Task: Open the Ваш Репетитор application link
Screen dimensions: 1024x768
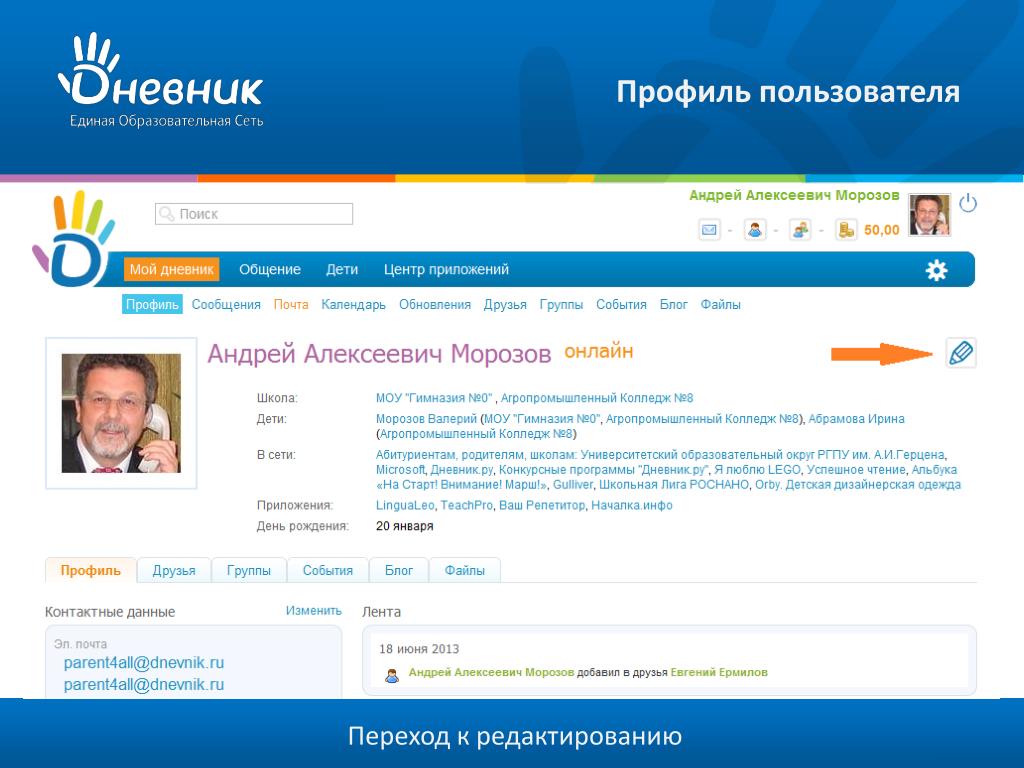Action: click(x=542, y=505)
